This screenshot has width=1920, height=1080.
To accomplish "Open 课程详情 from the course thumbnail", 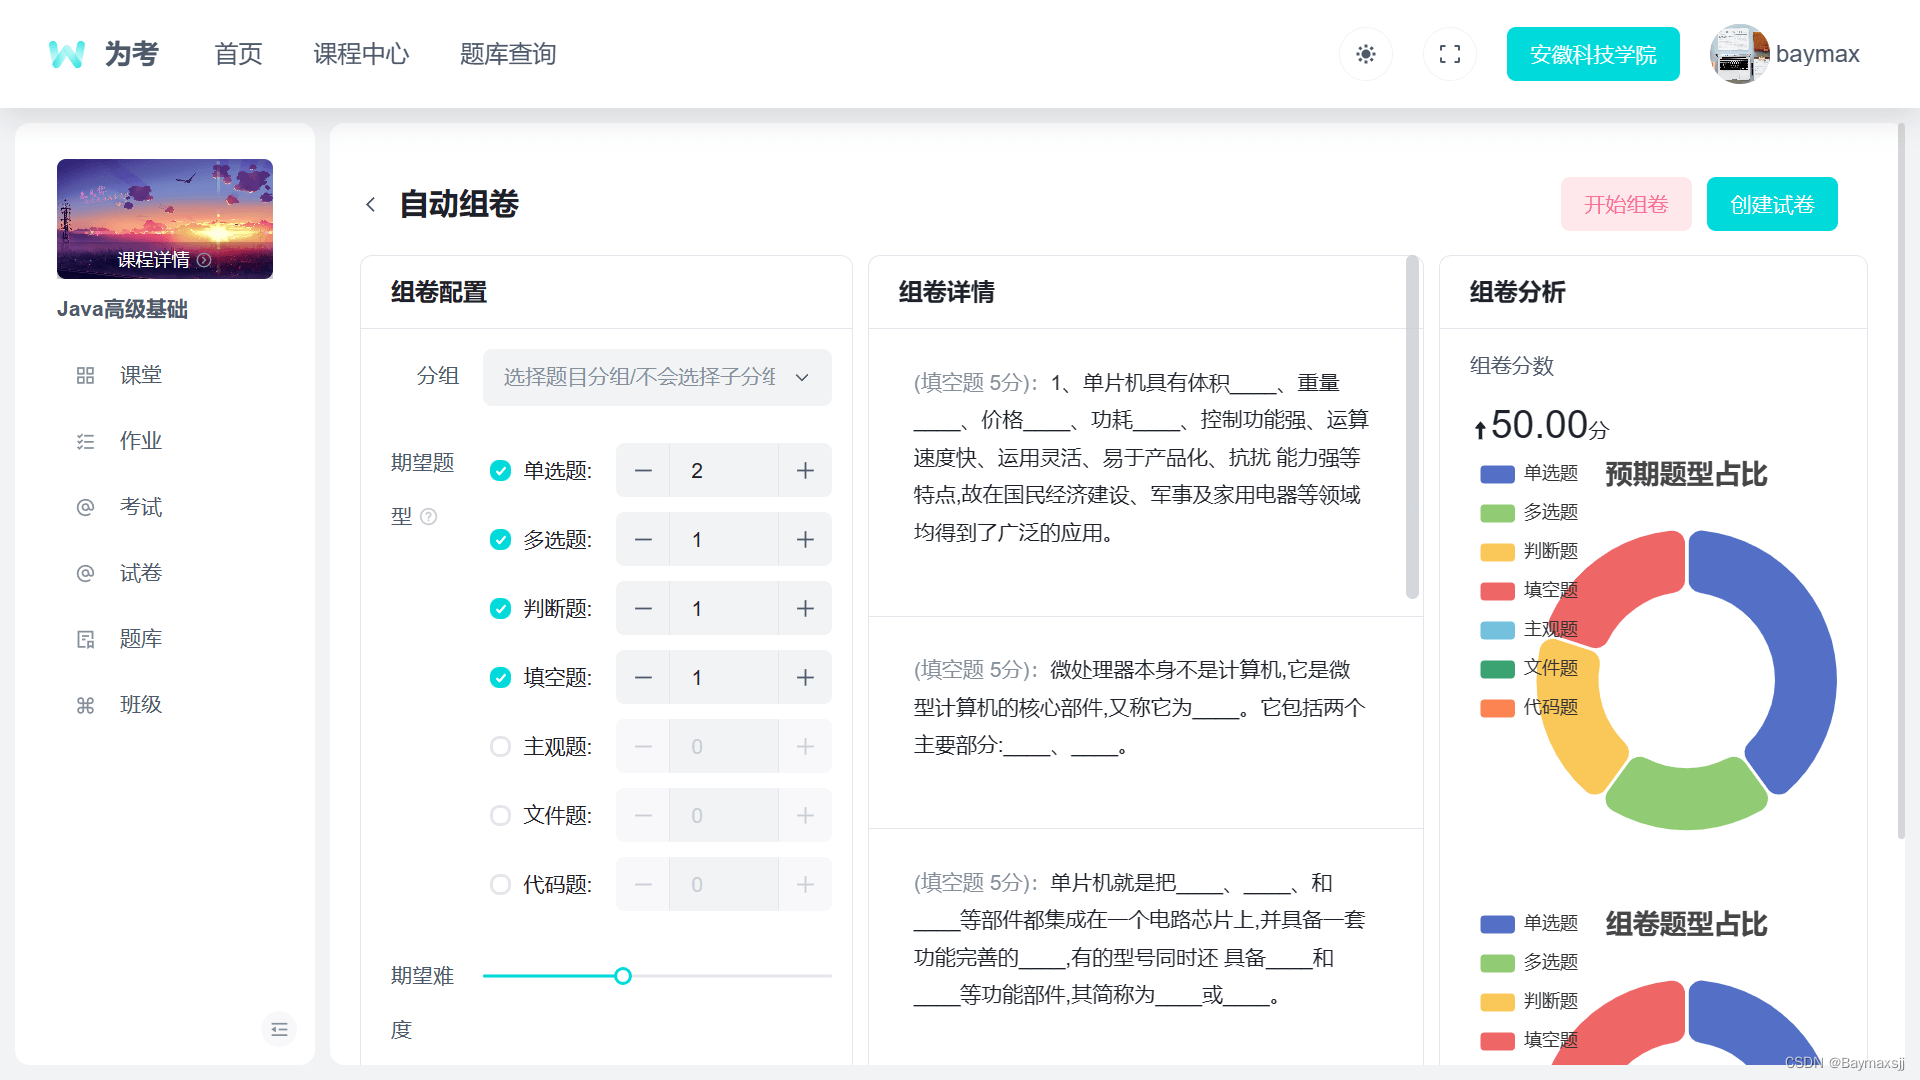I will (163, 259).
